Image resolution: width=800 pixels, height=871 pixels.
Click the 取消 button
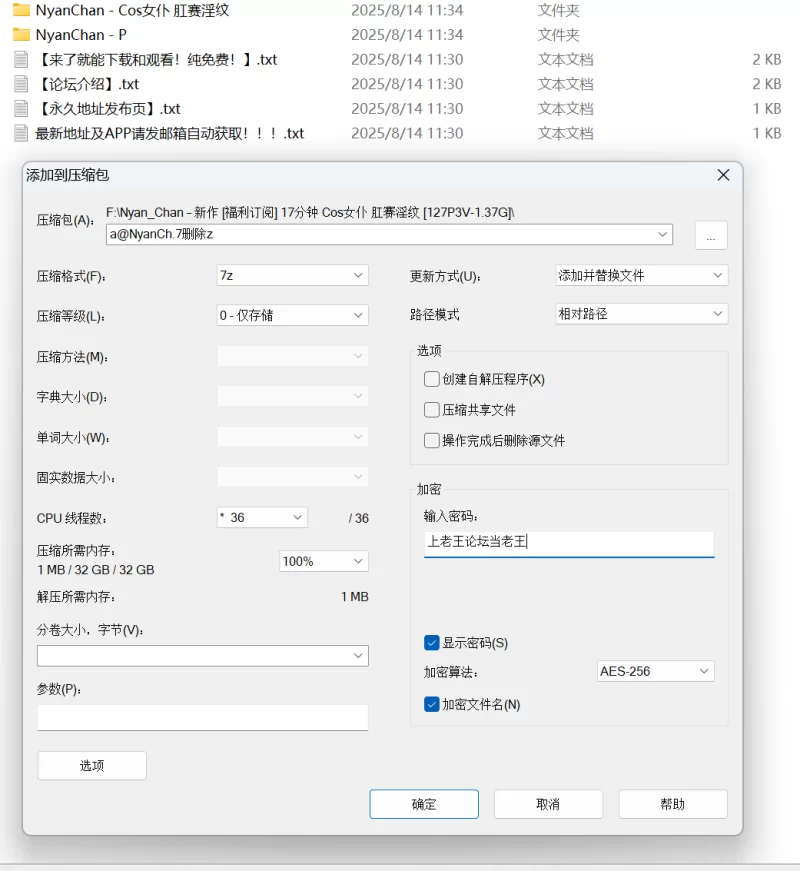pos(548,804)
